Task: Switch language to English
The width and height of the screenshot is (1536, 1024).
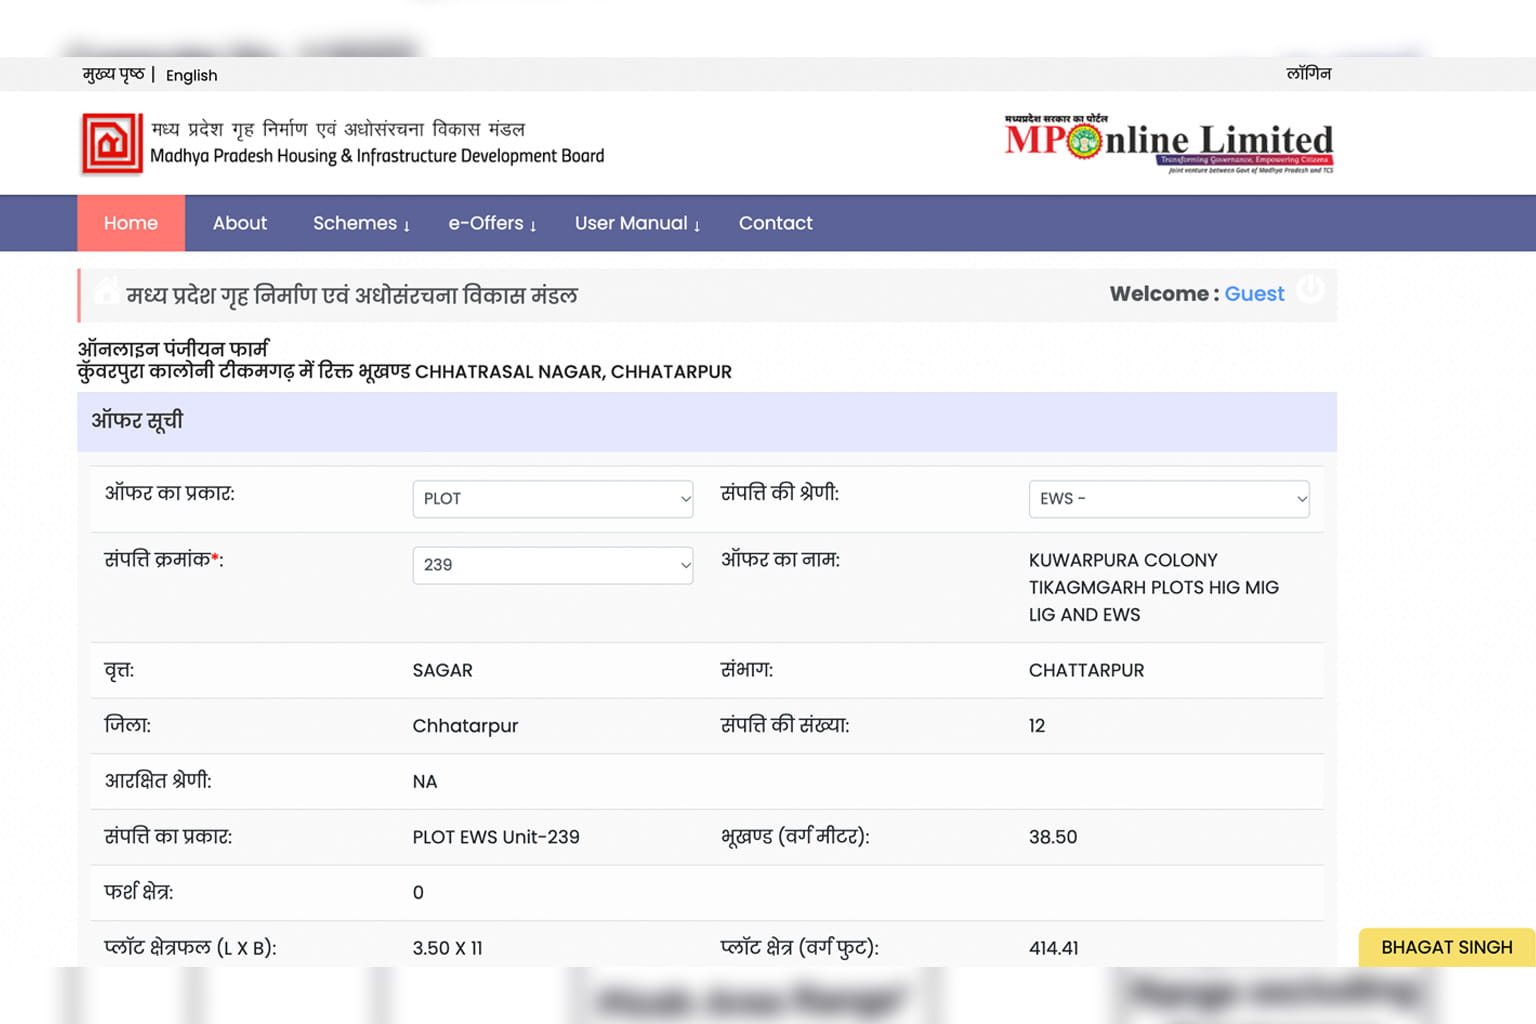Action: pyautogui.click(x=191, y=75)
